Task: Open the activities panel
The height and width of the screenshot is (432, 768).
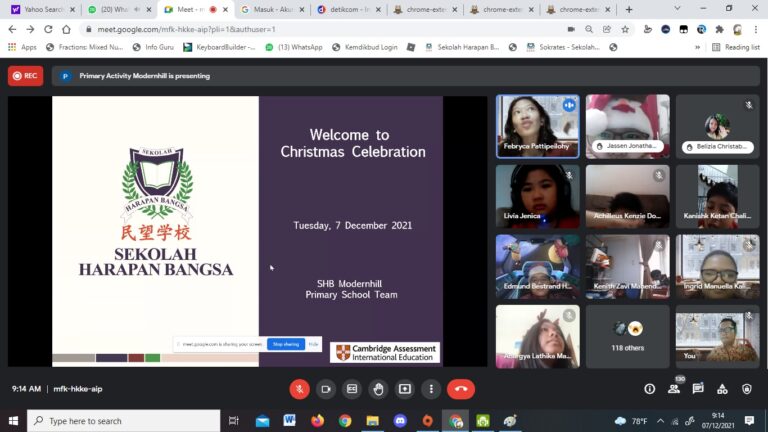Action: [722, 389]
